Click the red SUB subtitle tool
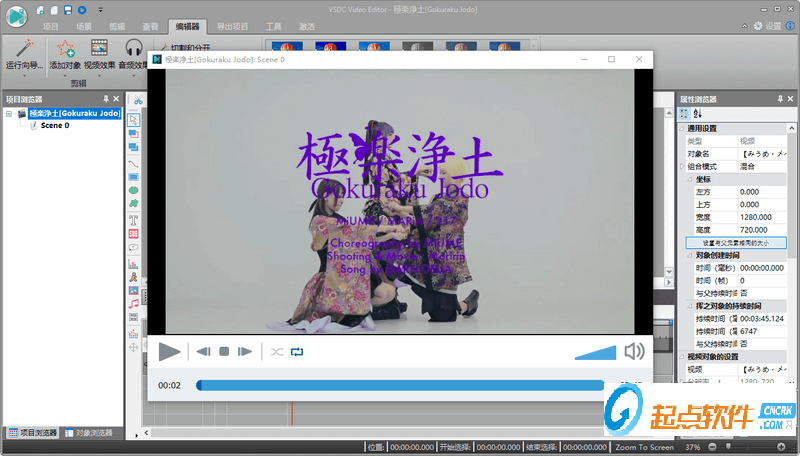The height and width of the screenshot is (456, 800). [x=133, y=234]
